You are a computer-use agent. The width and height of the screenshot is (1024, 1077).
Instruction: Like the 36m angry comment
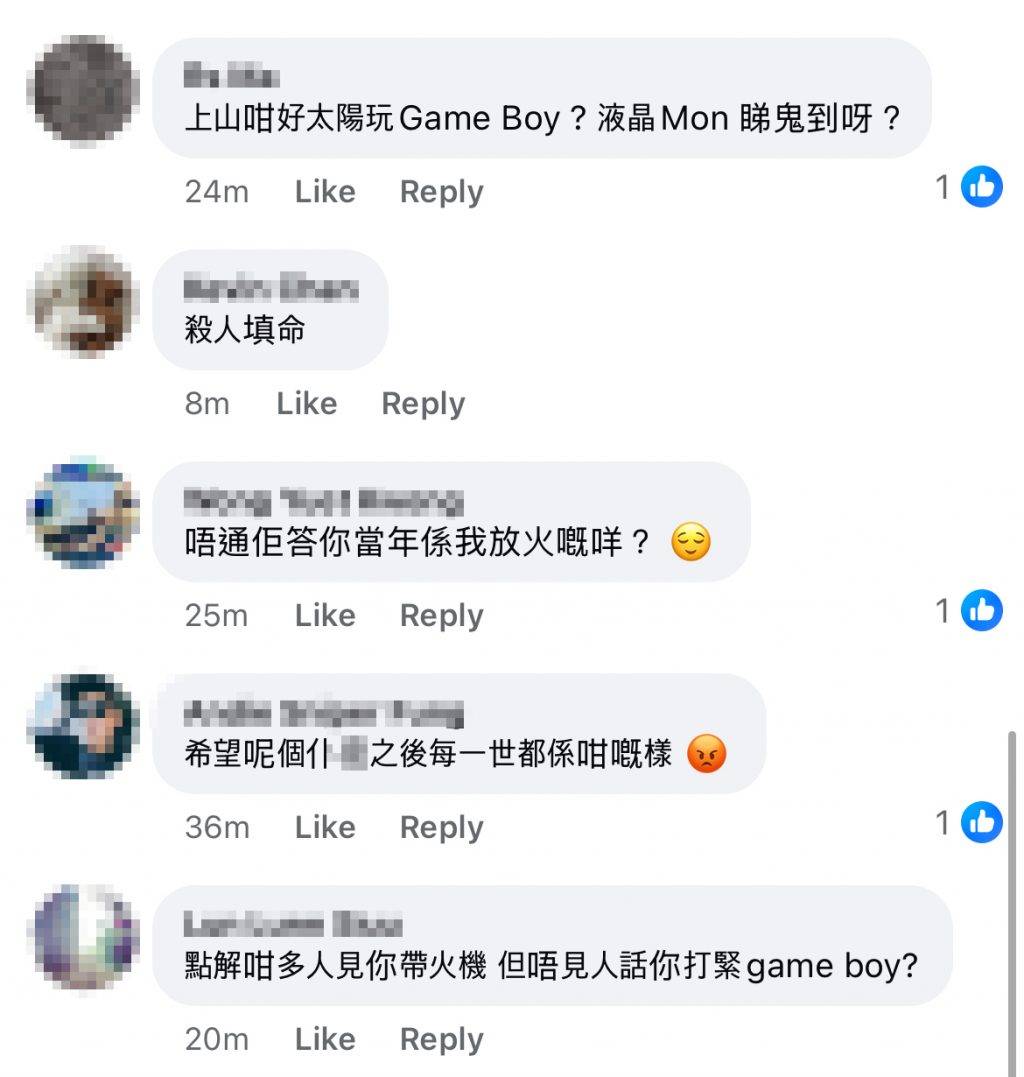325,827
